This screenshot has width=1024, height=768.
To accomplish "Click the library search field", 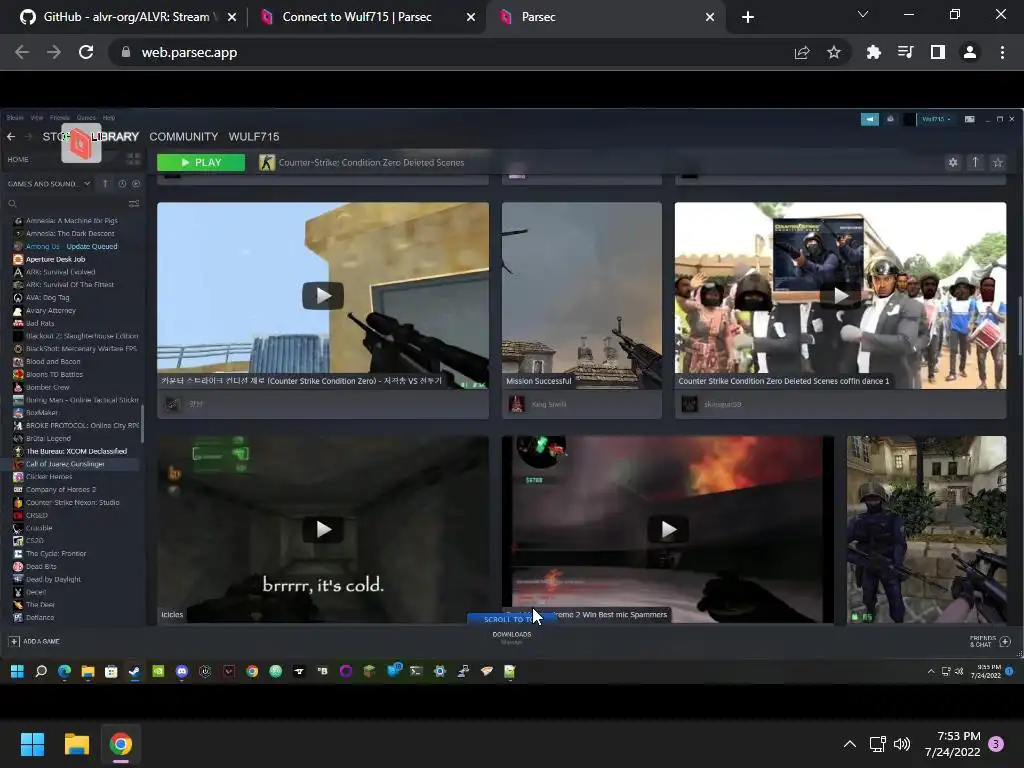I will tap(65, 204).
